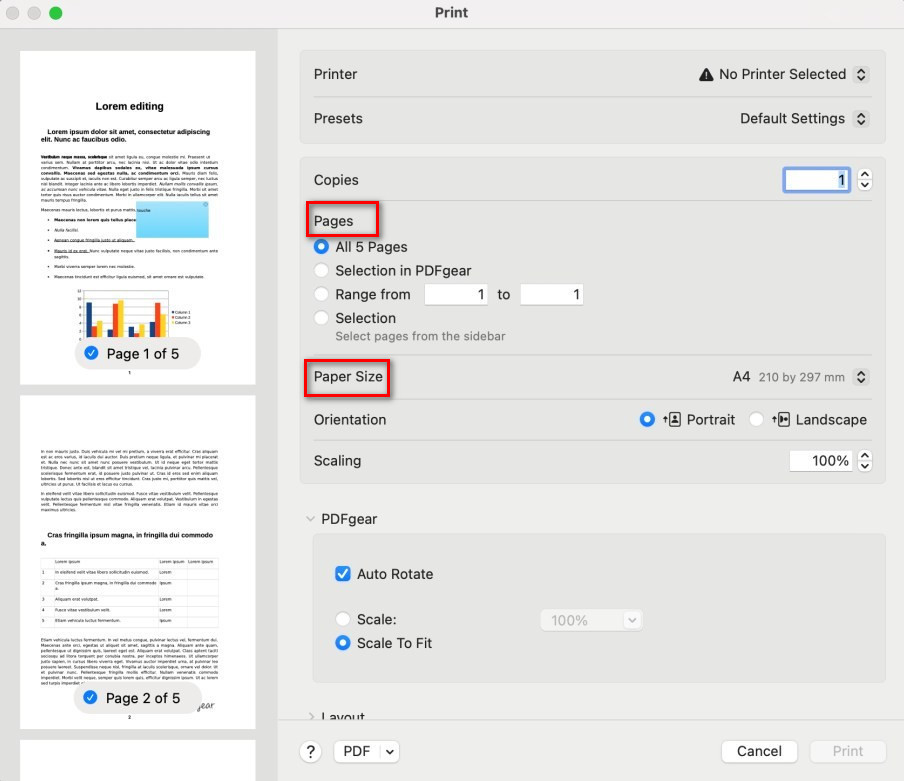Collapse the PDFgear section
The width and height of the screenshot is (904, 781).
coord(310,519)
